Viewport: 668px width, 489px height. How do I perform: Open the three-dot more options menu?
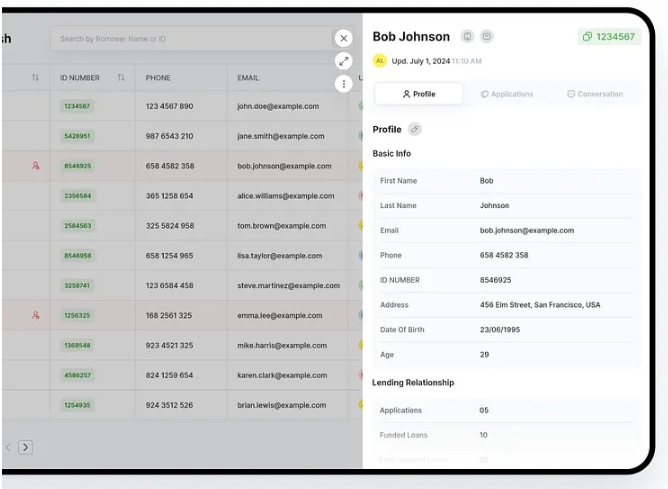[x=344, y=84]
